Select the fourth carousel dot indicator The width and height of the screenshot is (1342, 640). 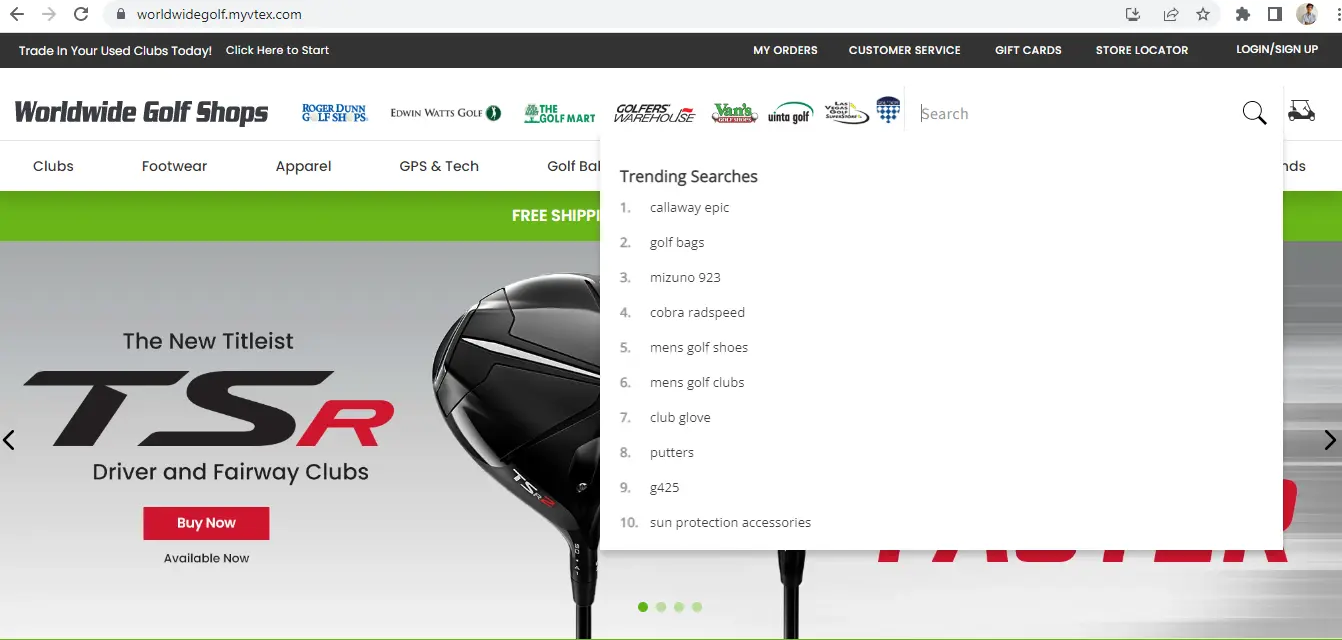point(697,607)
